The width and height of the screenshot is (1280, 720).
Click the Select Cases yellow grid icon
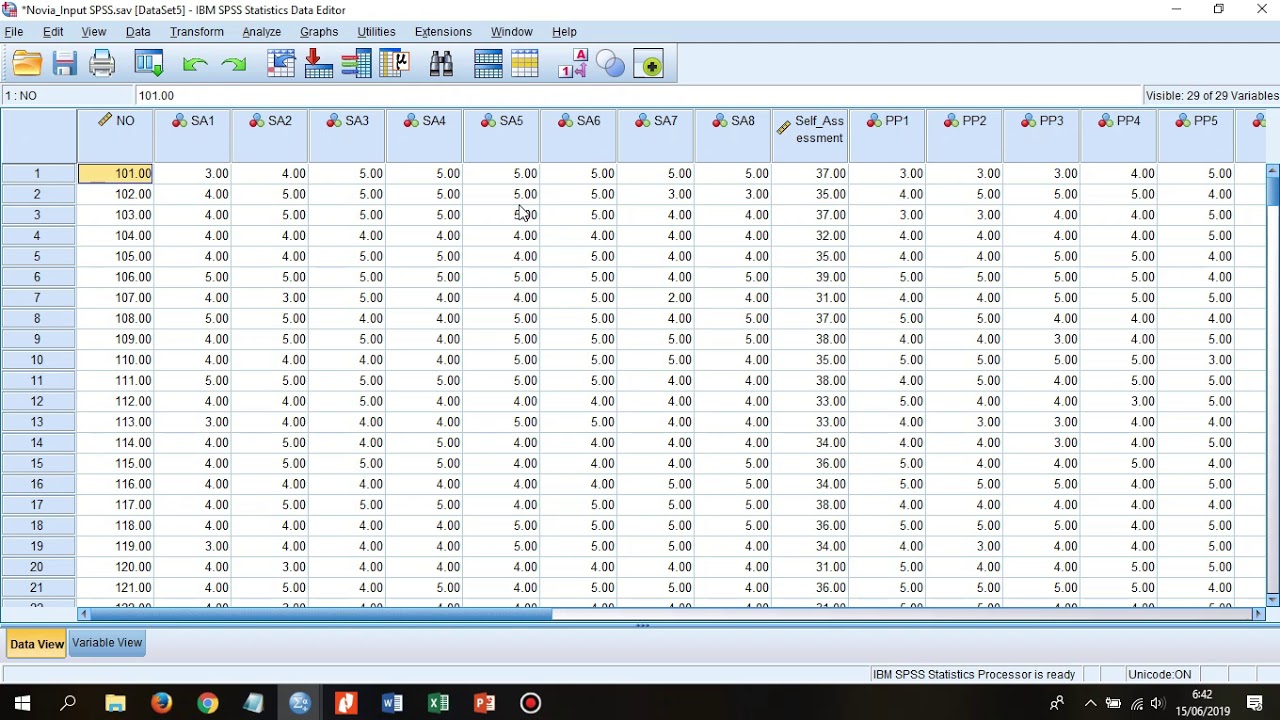tap(525, 64)
